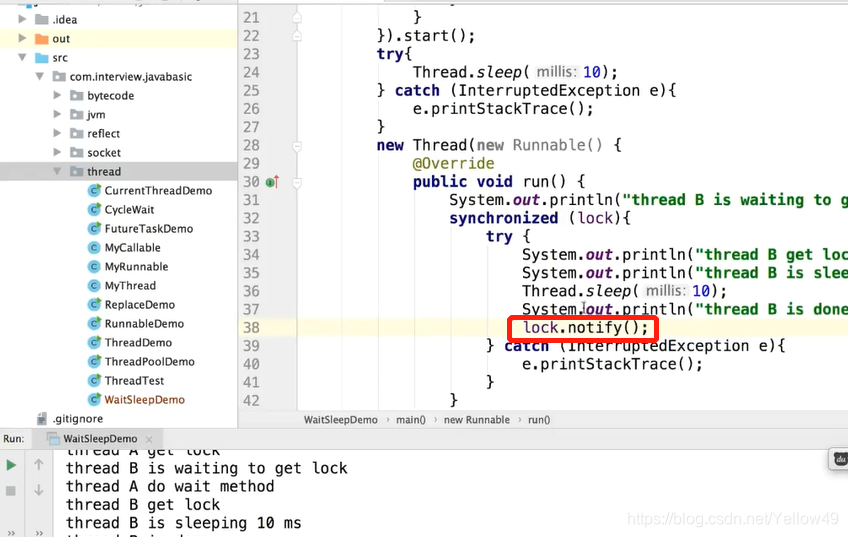This screenshot has height=537, width=848.
Task: Click the ThreadDemo class icon
Action: (x=94, y=342)
